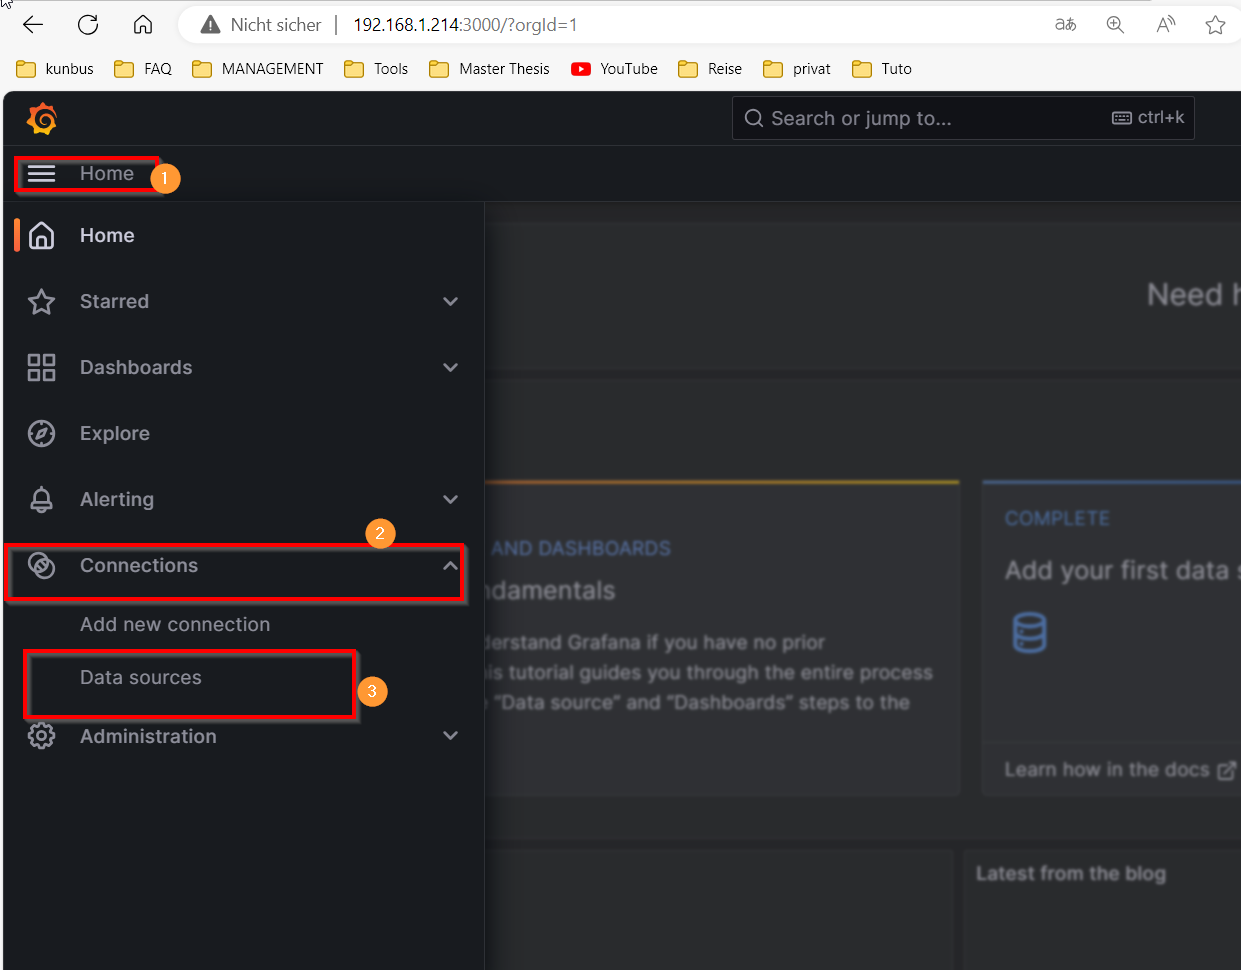Open the MANAGEMENT bookmark folder

tap(258, 69)
